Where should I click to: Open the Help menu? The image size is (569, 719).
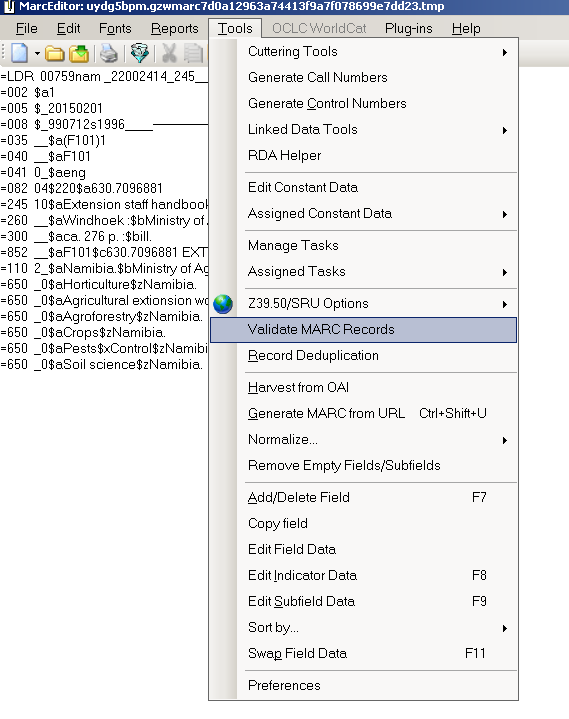pos(466,28)
